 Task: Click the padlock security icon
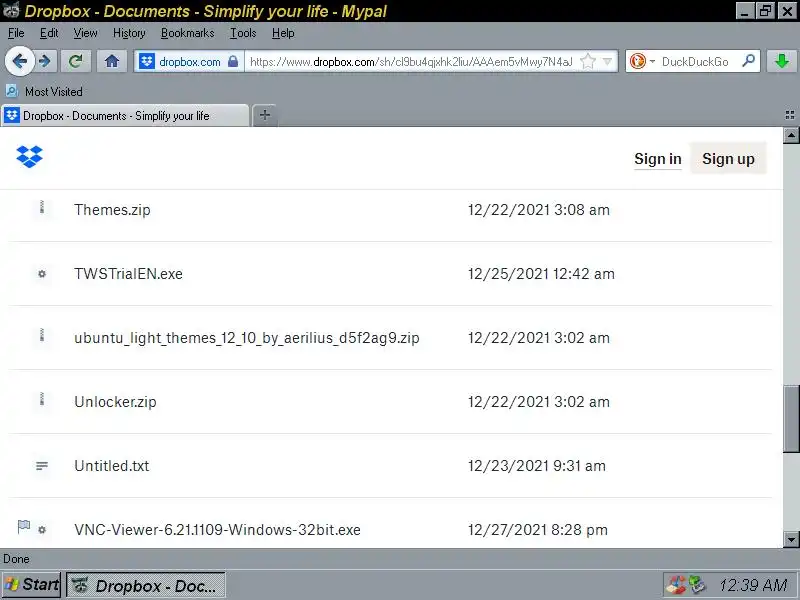(x=233, y=62)
